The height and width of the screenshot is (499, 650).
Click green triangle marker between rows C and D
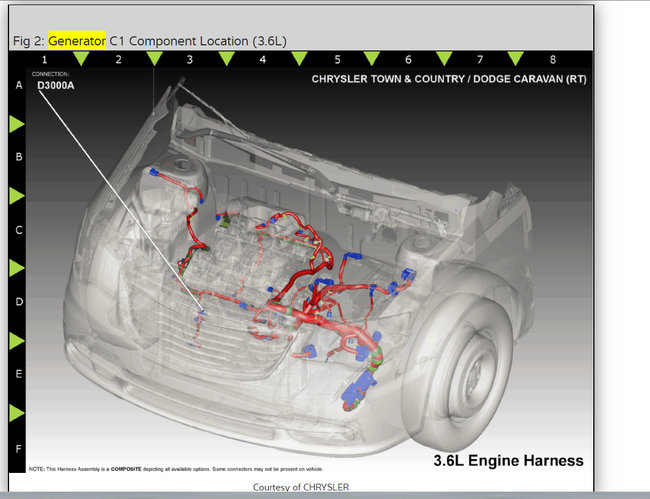(x=17, y=268)
